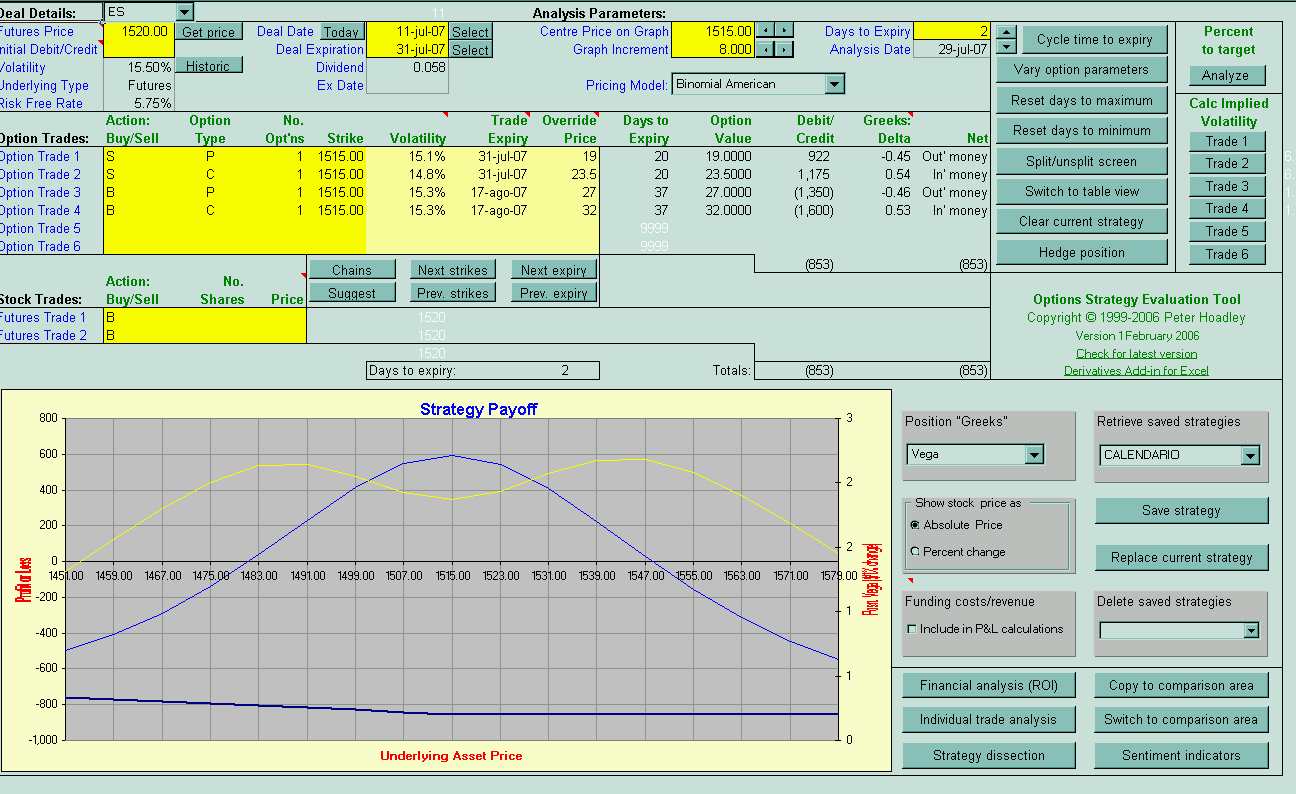Increase Centre Price on Graph with right arrow
The width and height of the screenshot is (1296, 794).
click(785, 31)
